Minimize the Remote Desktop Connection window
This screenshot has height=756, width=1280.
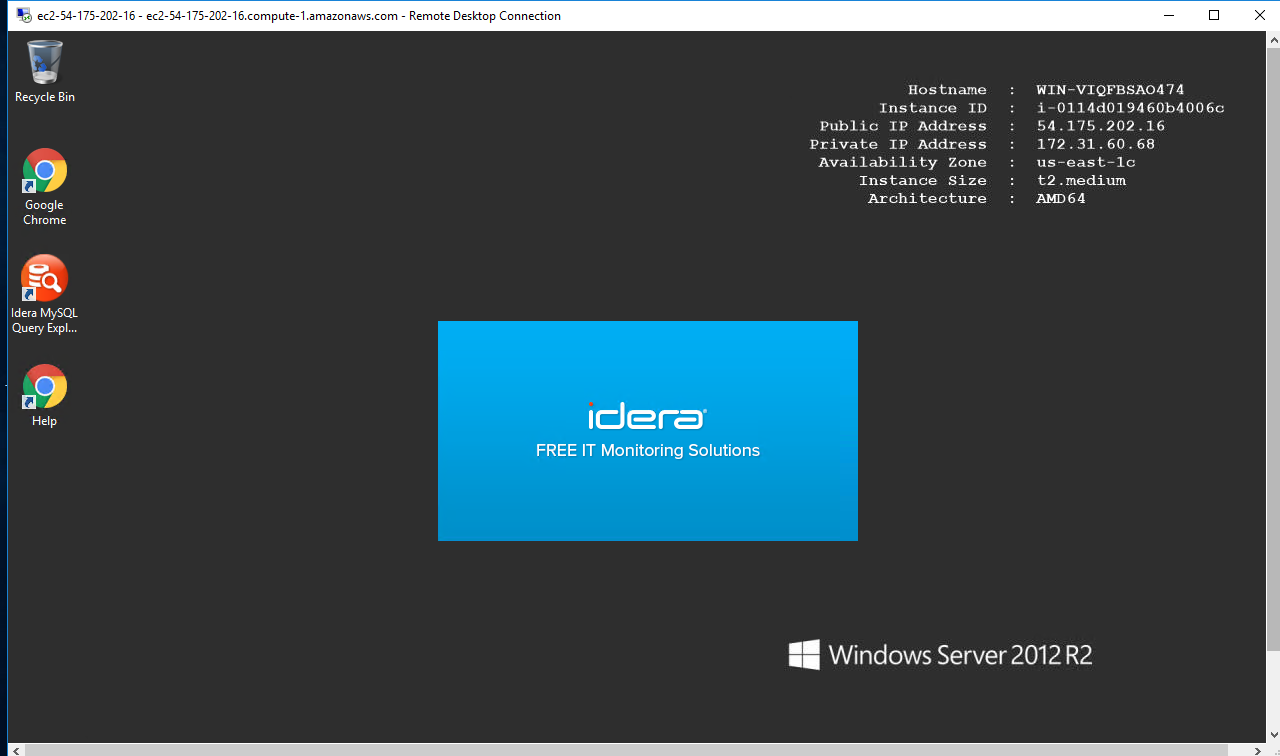coord(1168,15)
